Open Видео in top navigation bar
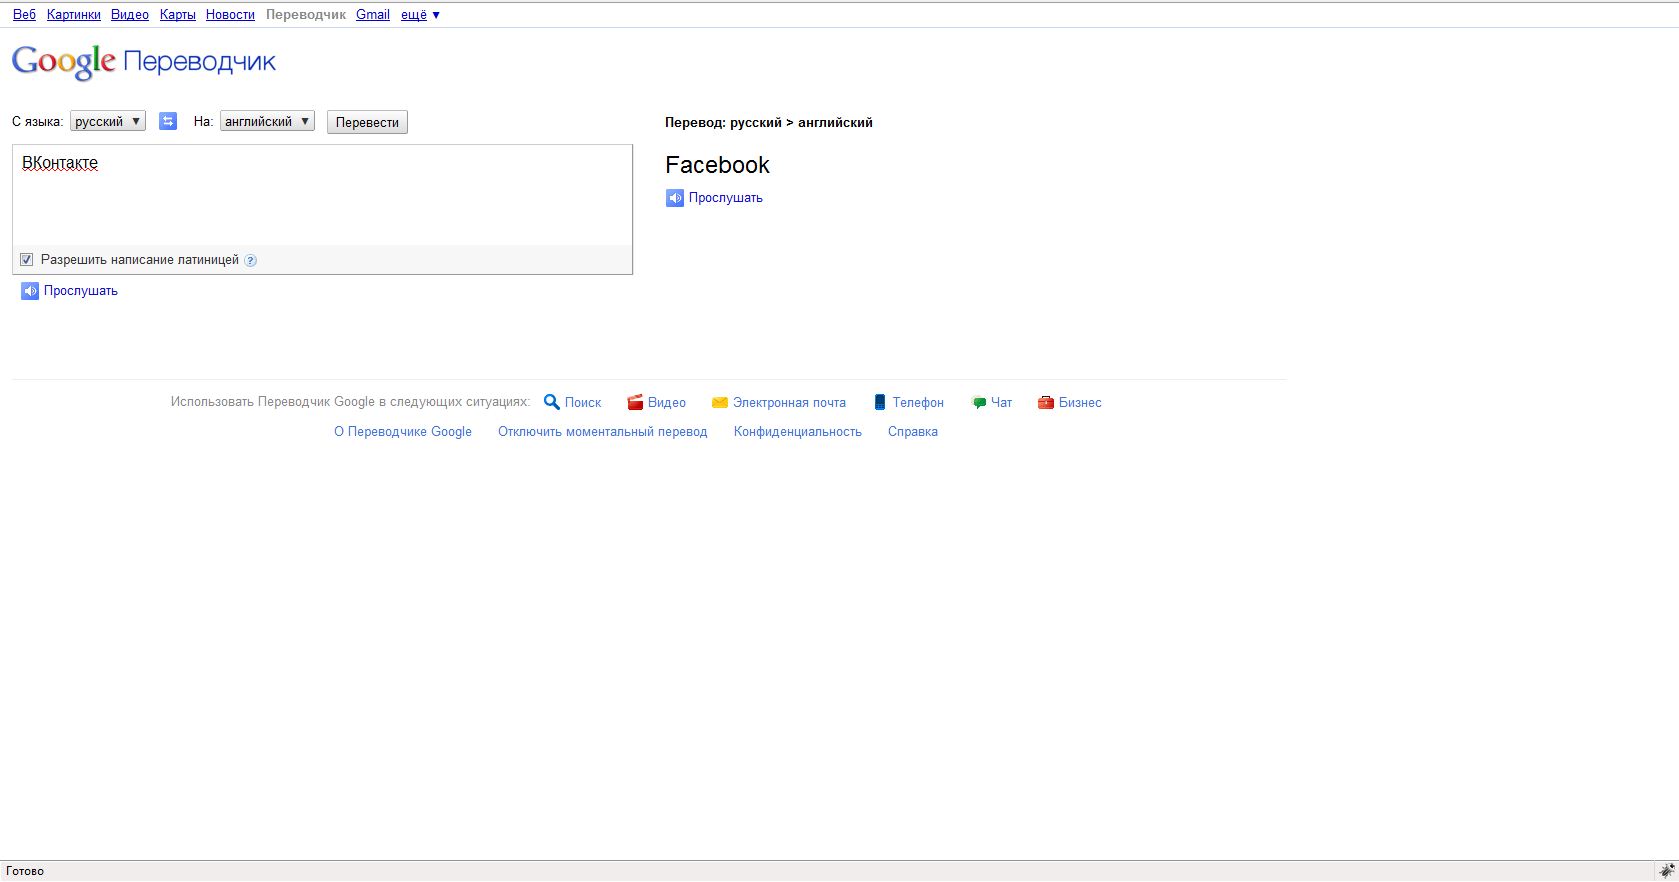Viewport: 1679px width, 882px height. point(130,15)
